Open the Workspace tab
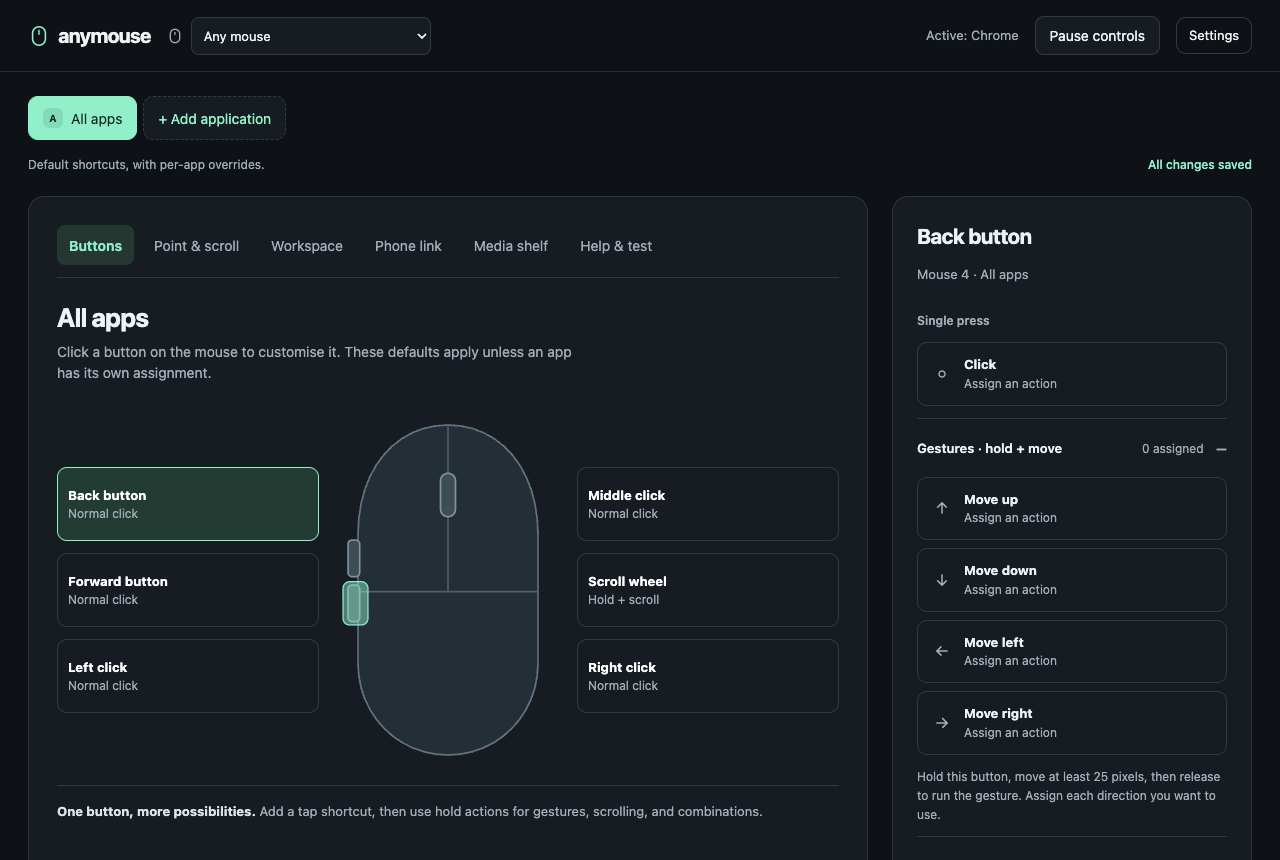1280x860 pixels. click(x=307, y=246)
